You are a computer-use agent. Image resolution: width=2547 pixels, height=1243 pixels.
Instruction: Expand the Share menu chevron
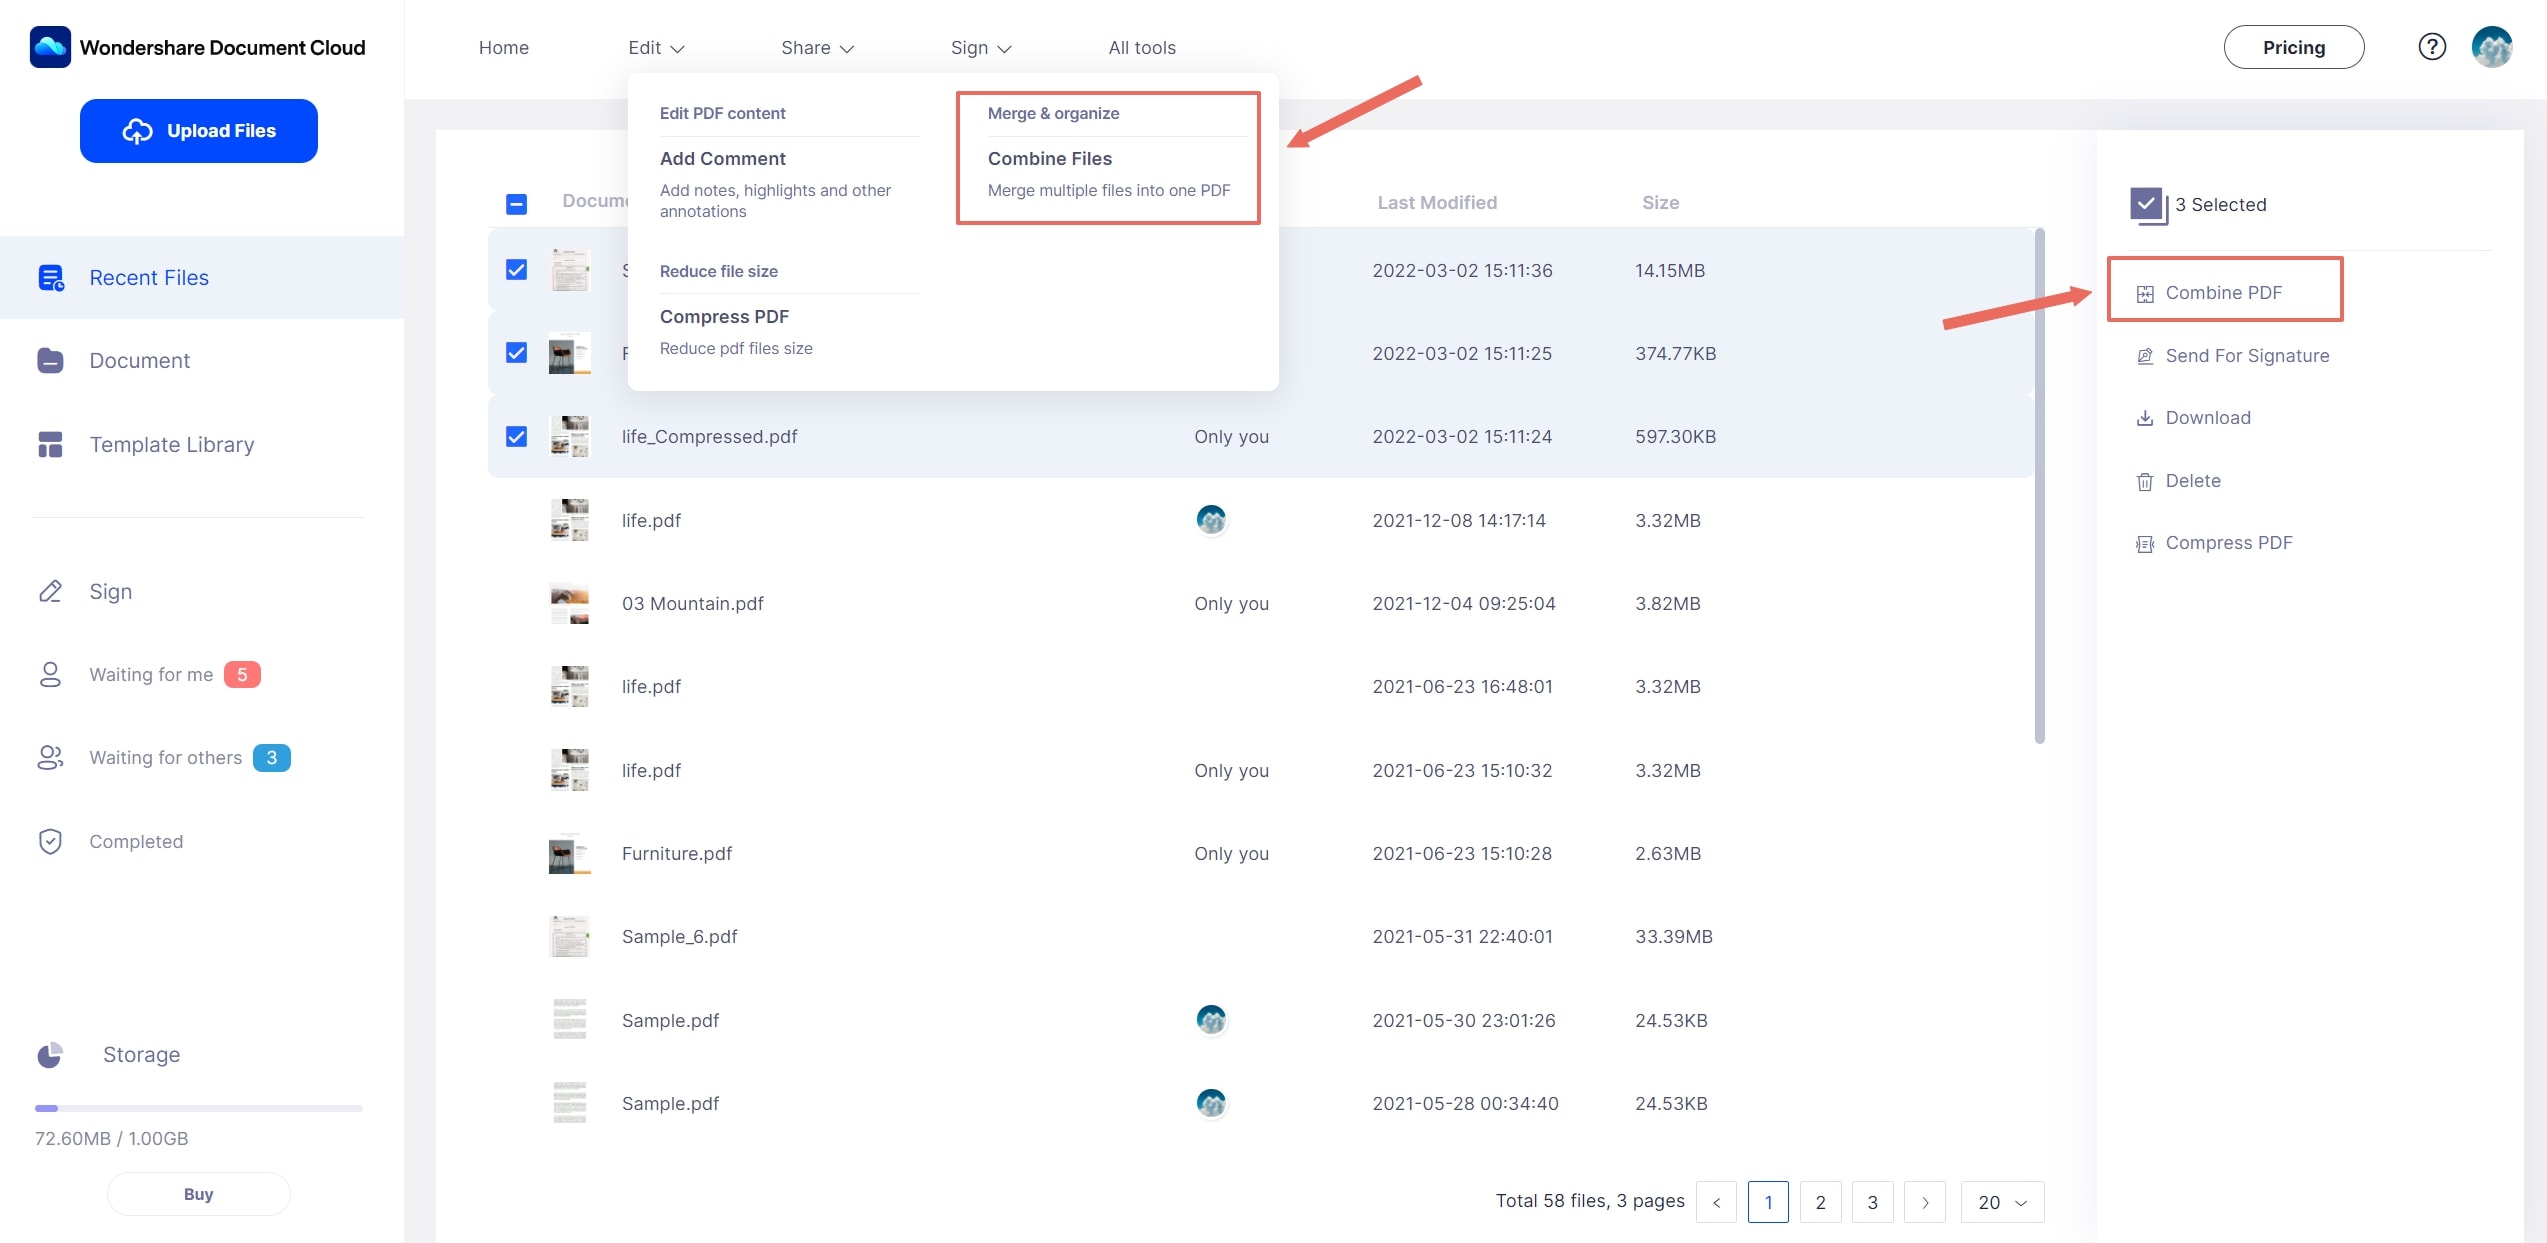(847, 49)
